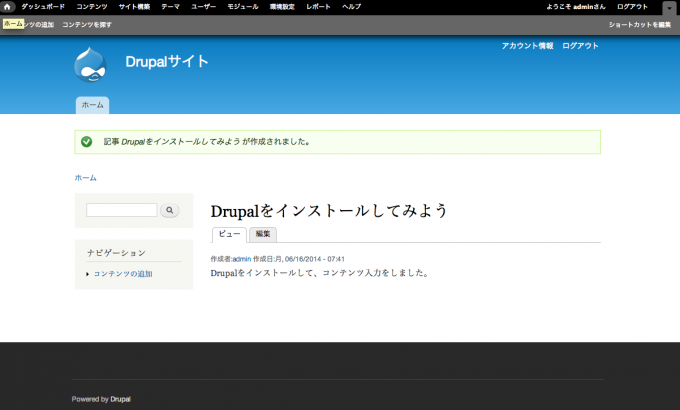Open ショートカットを編集 link

pyautogui.click(x=639, y=24)
